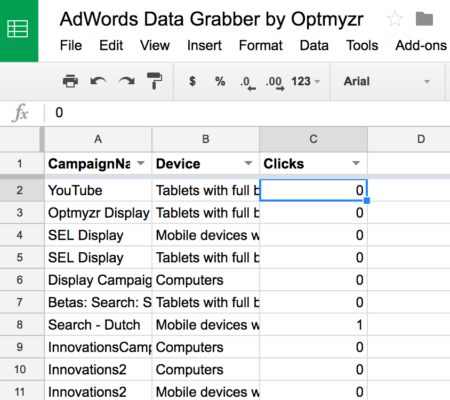This screenshot has width=450, height=400.
Task: Open the File menu
Action: 71,45
